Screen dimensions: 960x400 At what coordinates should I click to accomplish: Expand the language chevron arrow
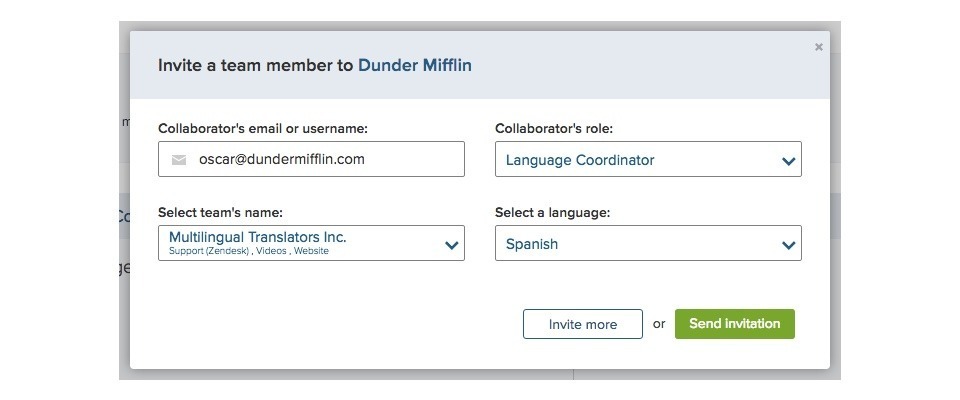pos(788,244)
